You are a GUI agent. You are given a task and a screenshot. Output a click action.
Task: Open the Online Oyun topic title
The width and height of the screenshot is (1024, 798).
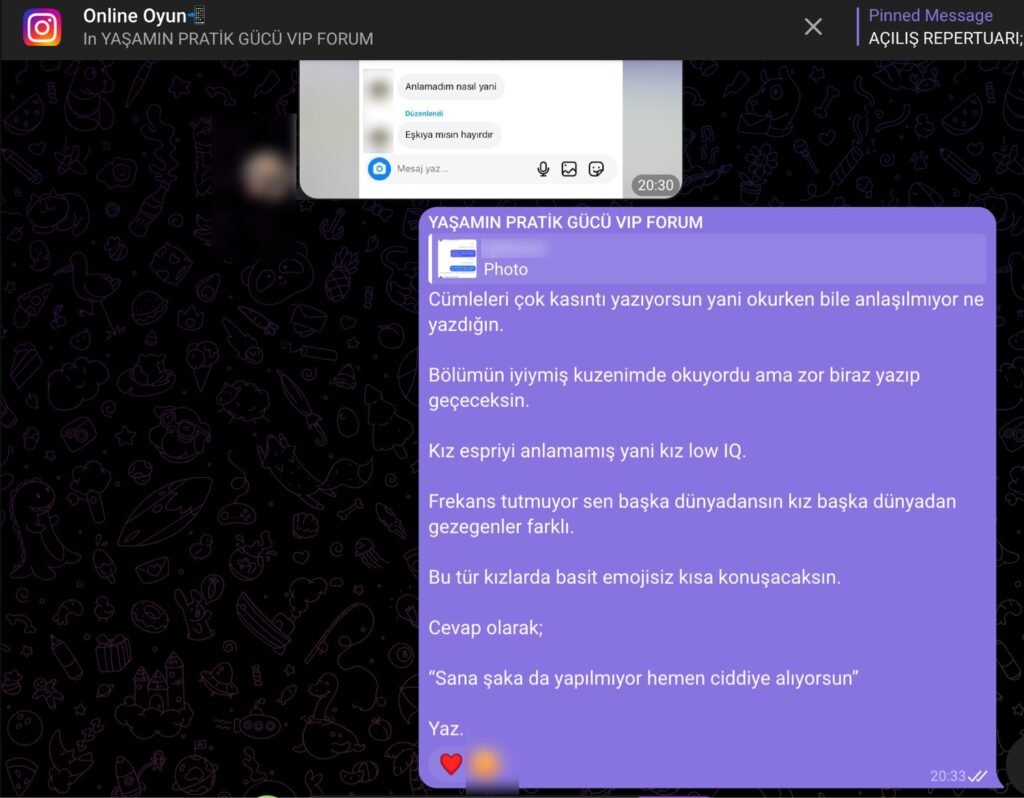[x=144, y=16]
